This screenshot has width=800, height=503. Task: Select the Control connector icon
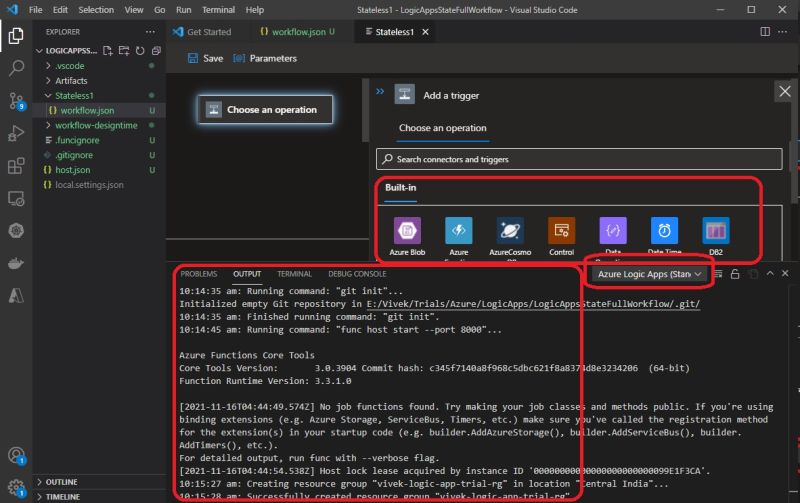point(561,231)
